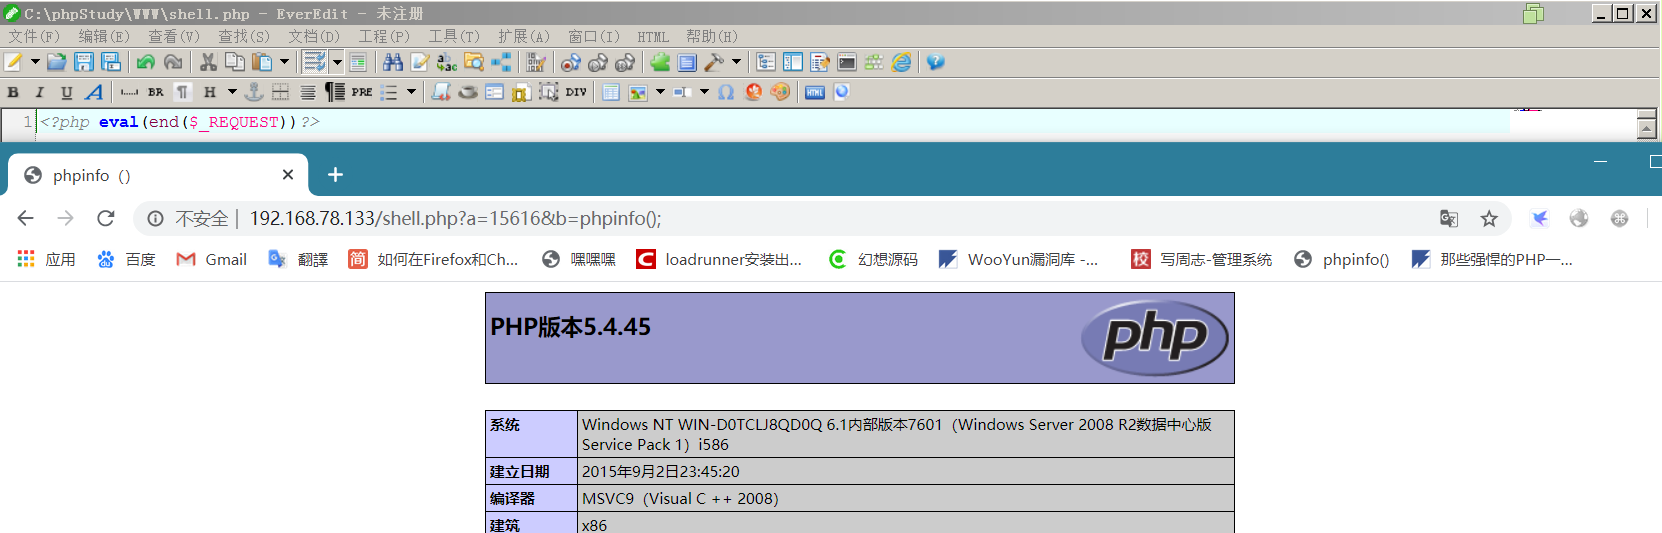Viewport: 1662px width, 533px height.
Task: Expand the Paste dropdown arrow
Action: pos(284,62)
